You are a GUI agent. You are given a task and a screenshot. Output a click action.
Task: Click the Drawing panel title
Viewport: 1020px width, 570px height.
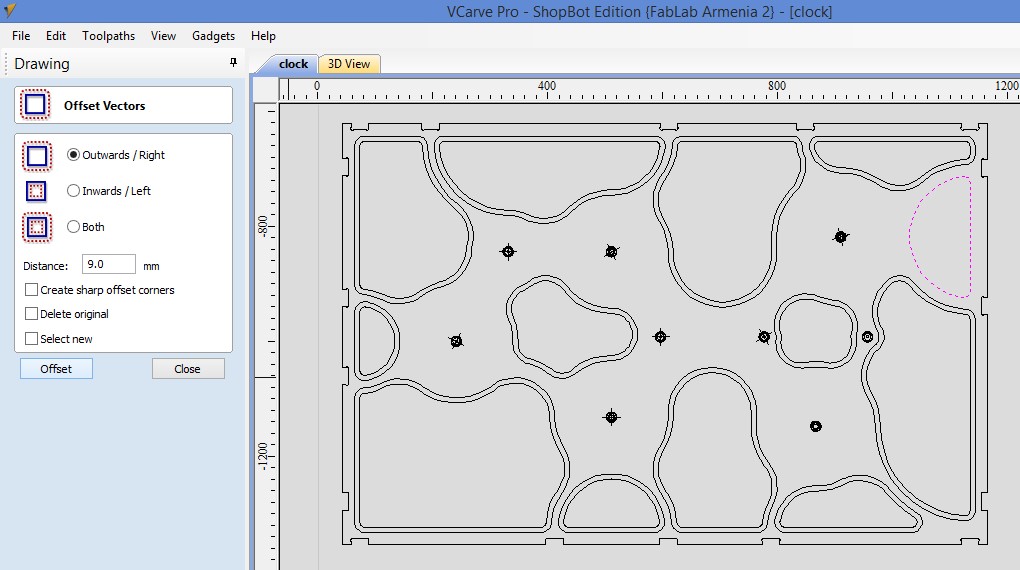pos(42,64)
